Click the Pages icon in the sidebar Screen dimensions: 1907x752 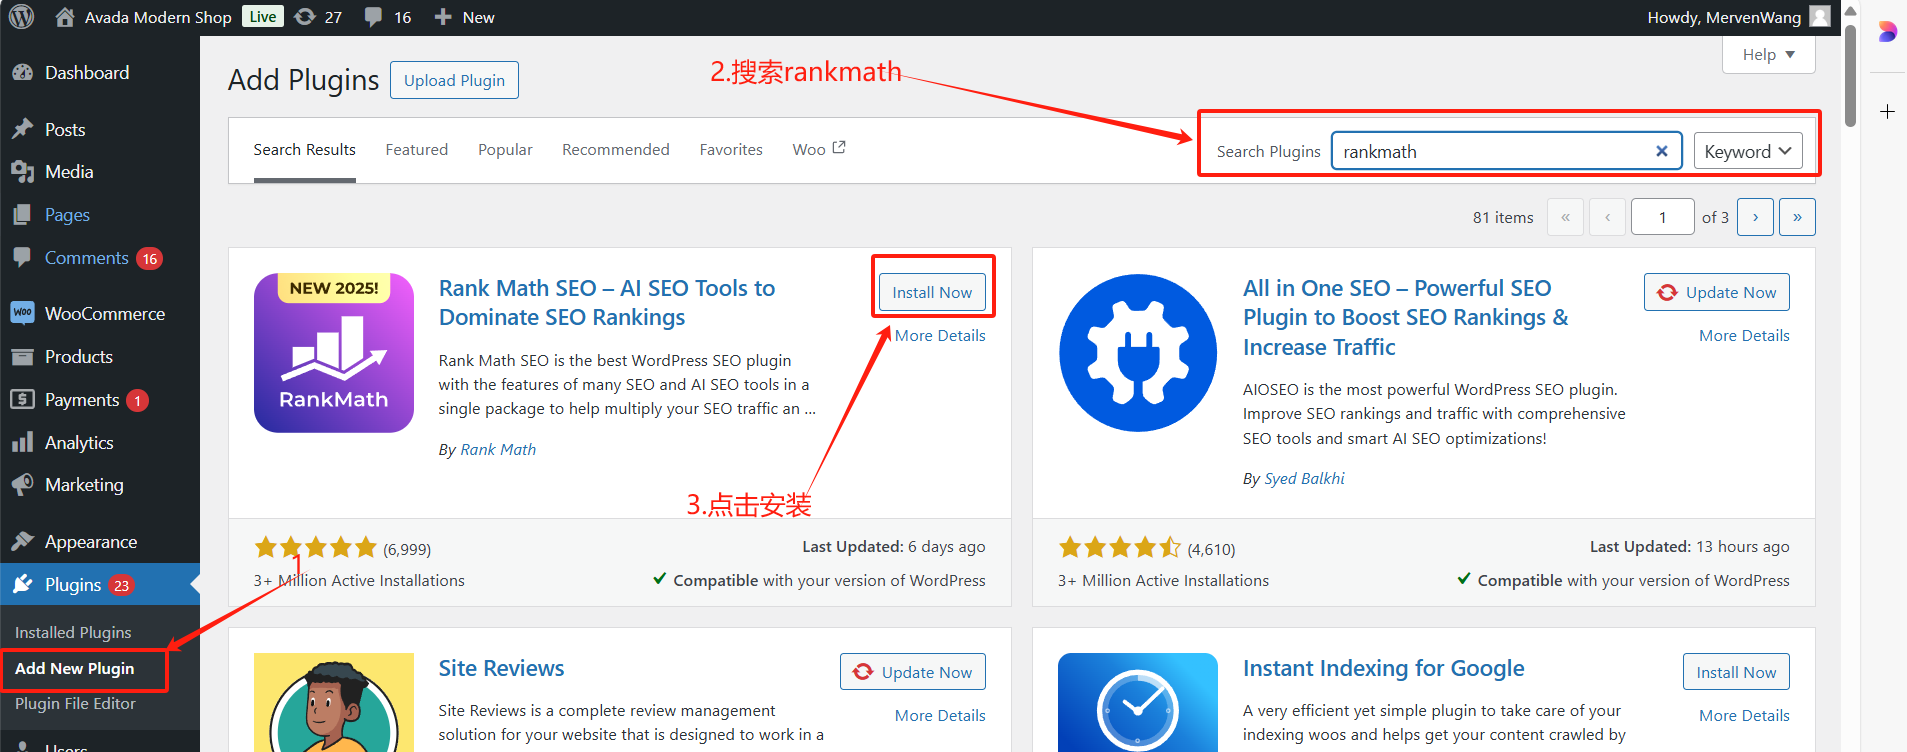[x=22, y=214]
